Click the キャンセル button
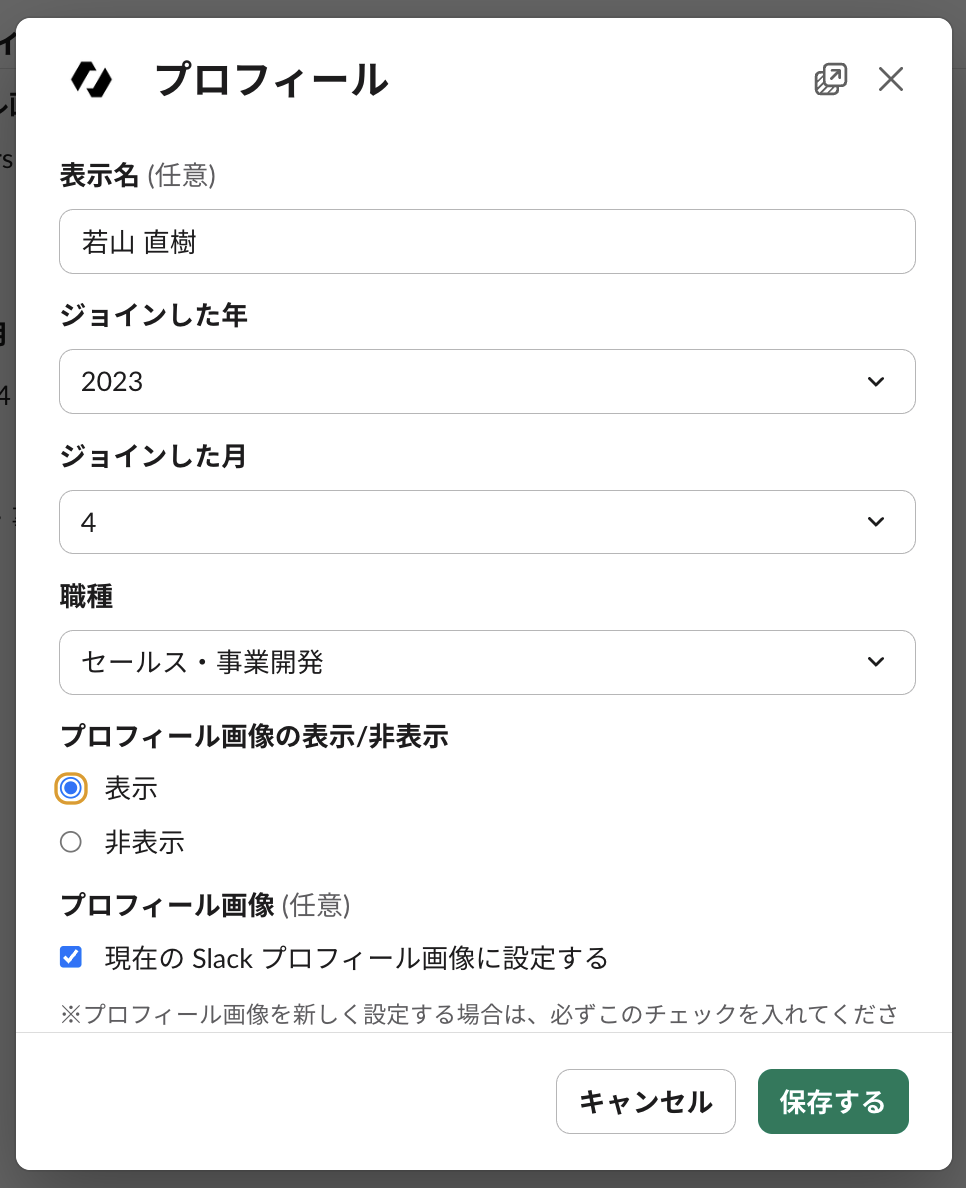 coord(645,1102)
